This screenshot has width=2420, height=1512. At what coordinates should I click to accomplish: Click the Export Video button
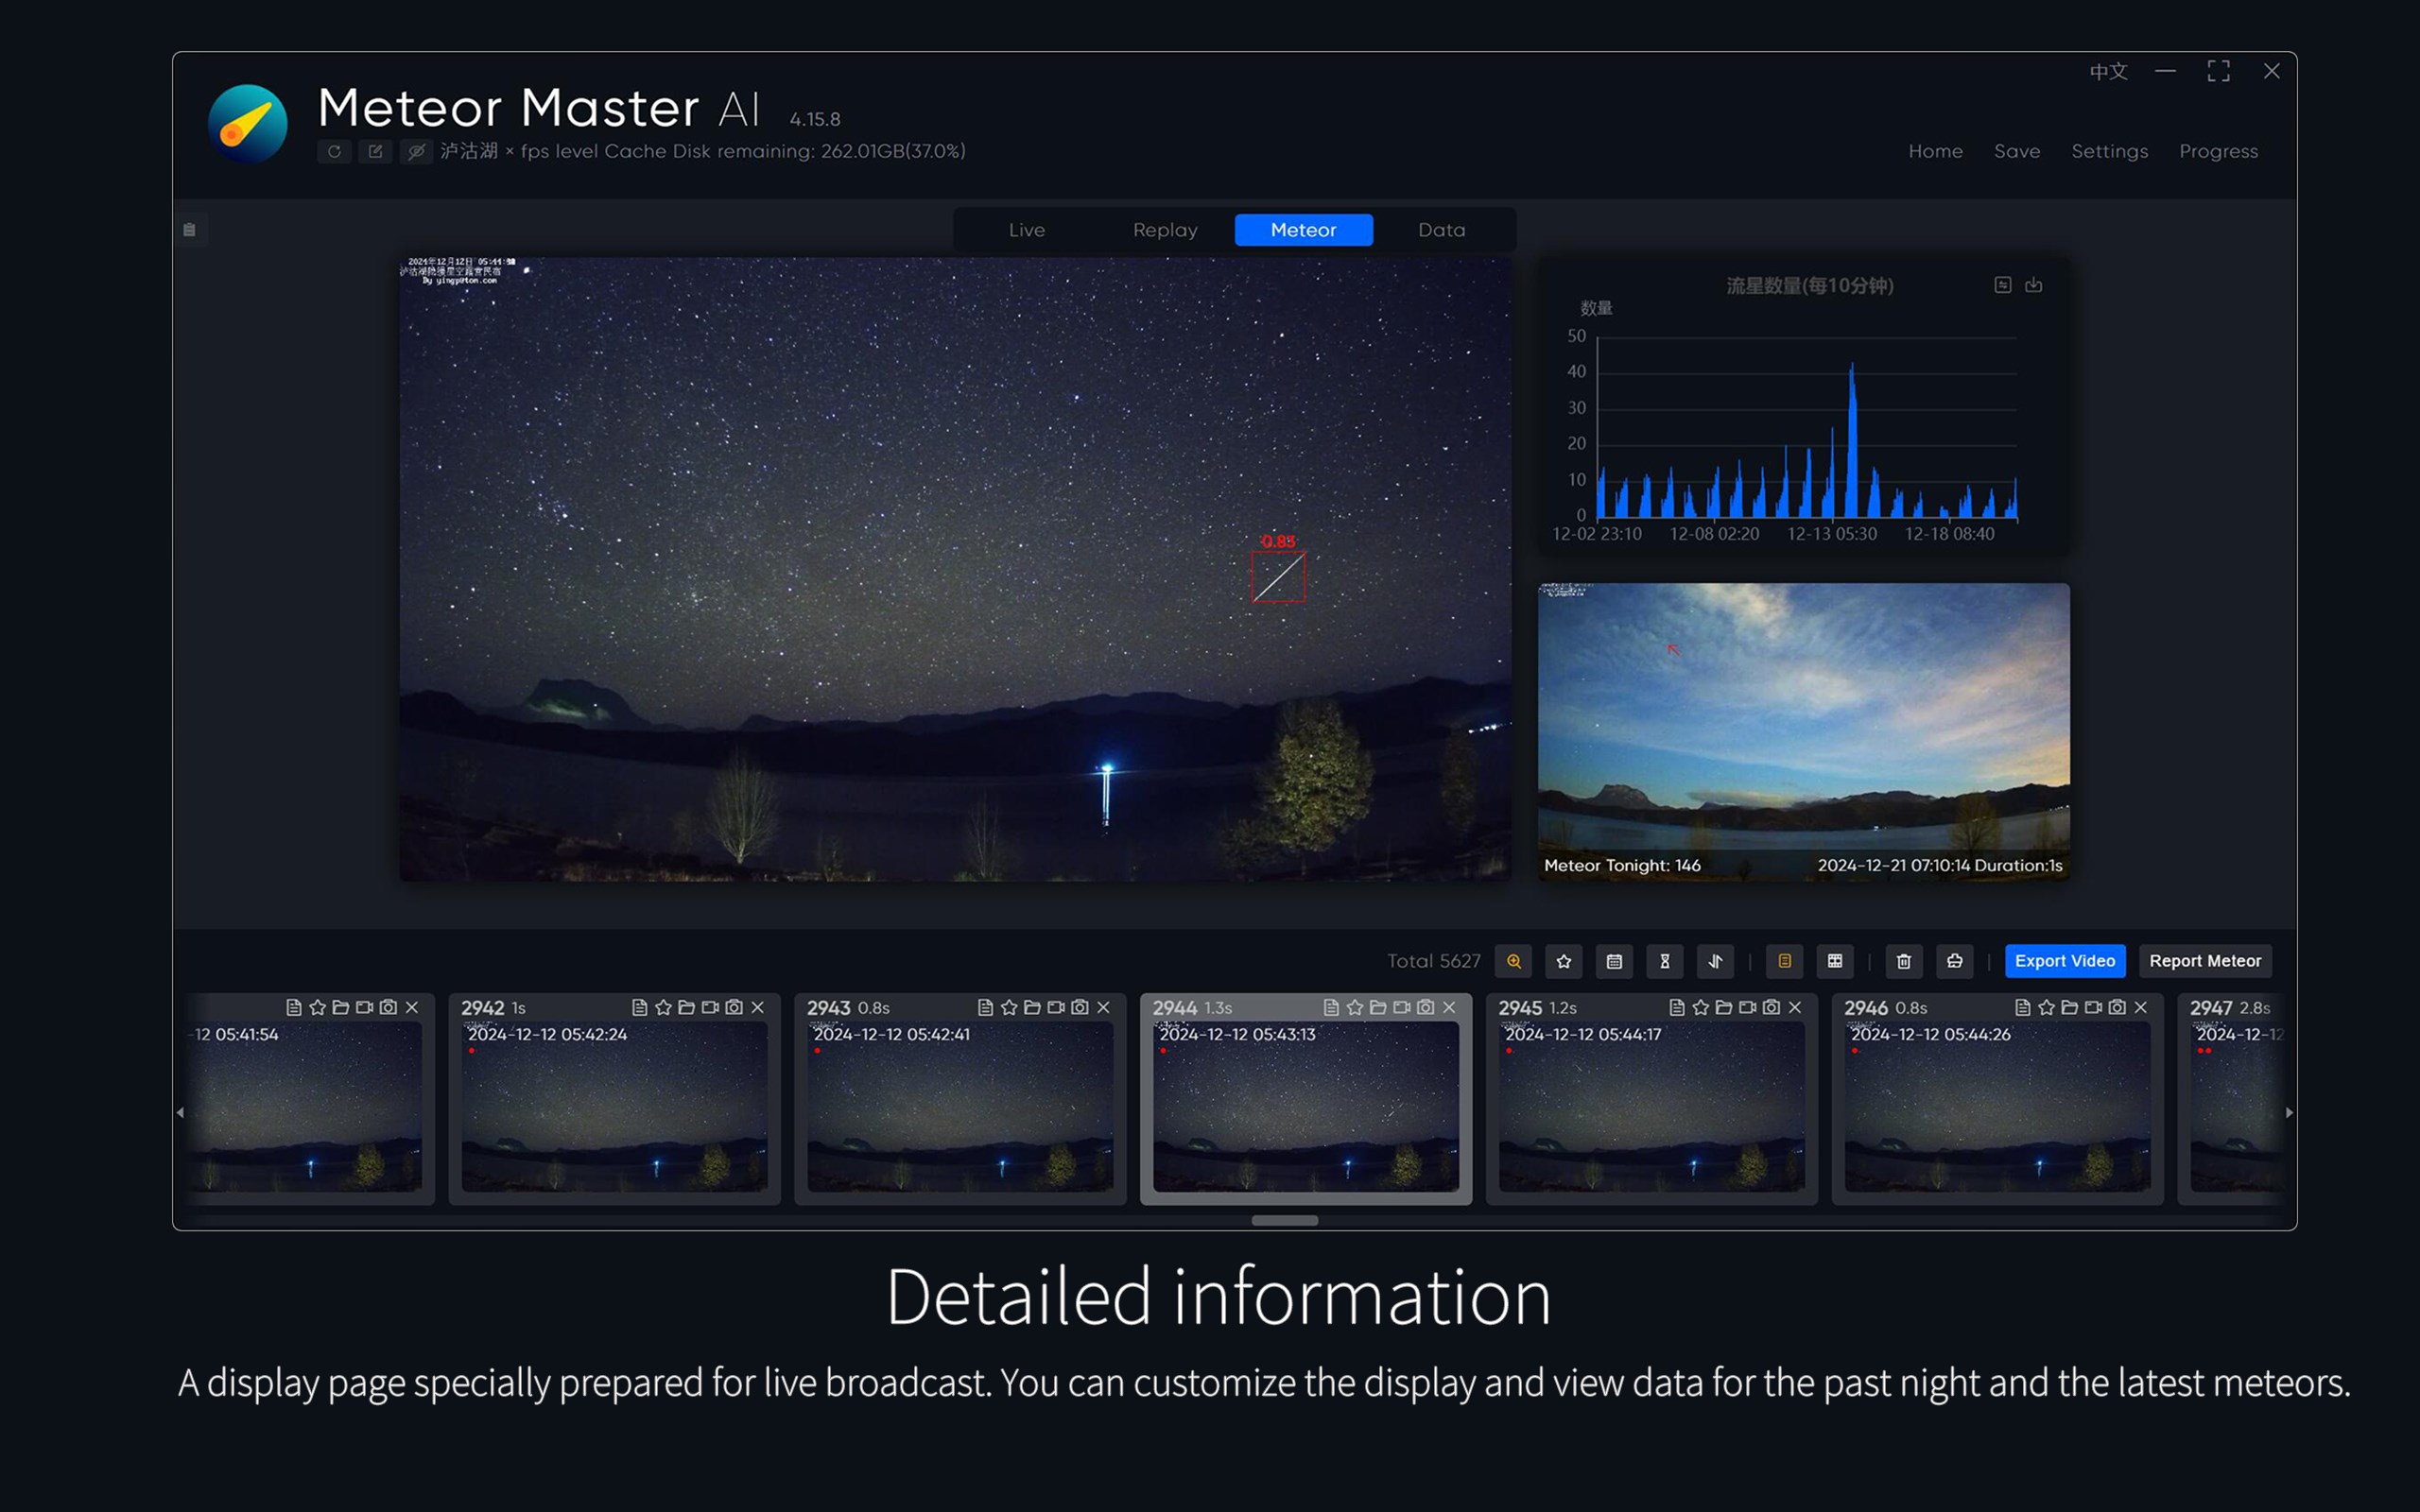(x=2065, y=961)
